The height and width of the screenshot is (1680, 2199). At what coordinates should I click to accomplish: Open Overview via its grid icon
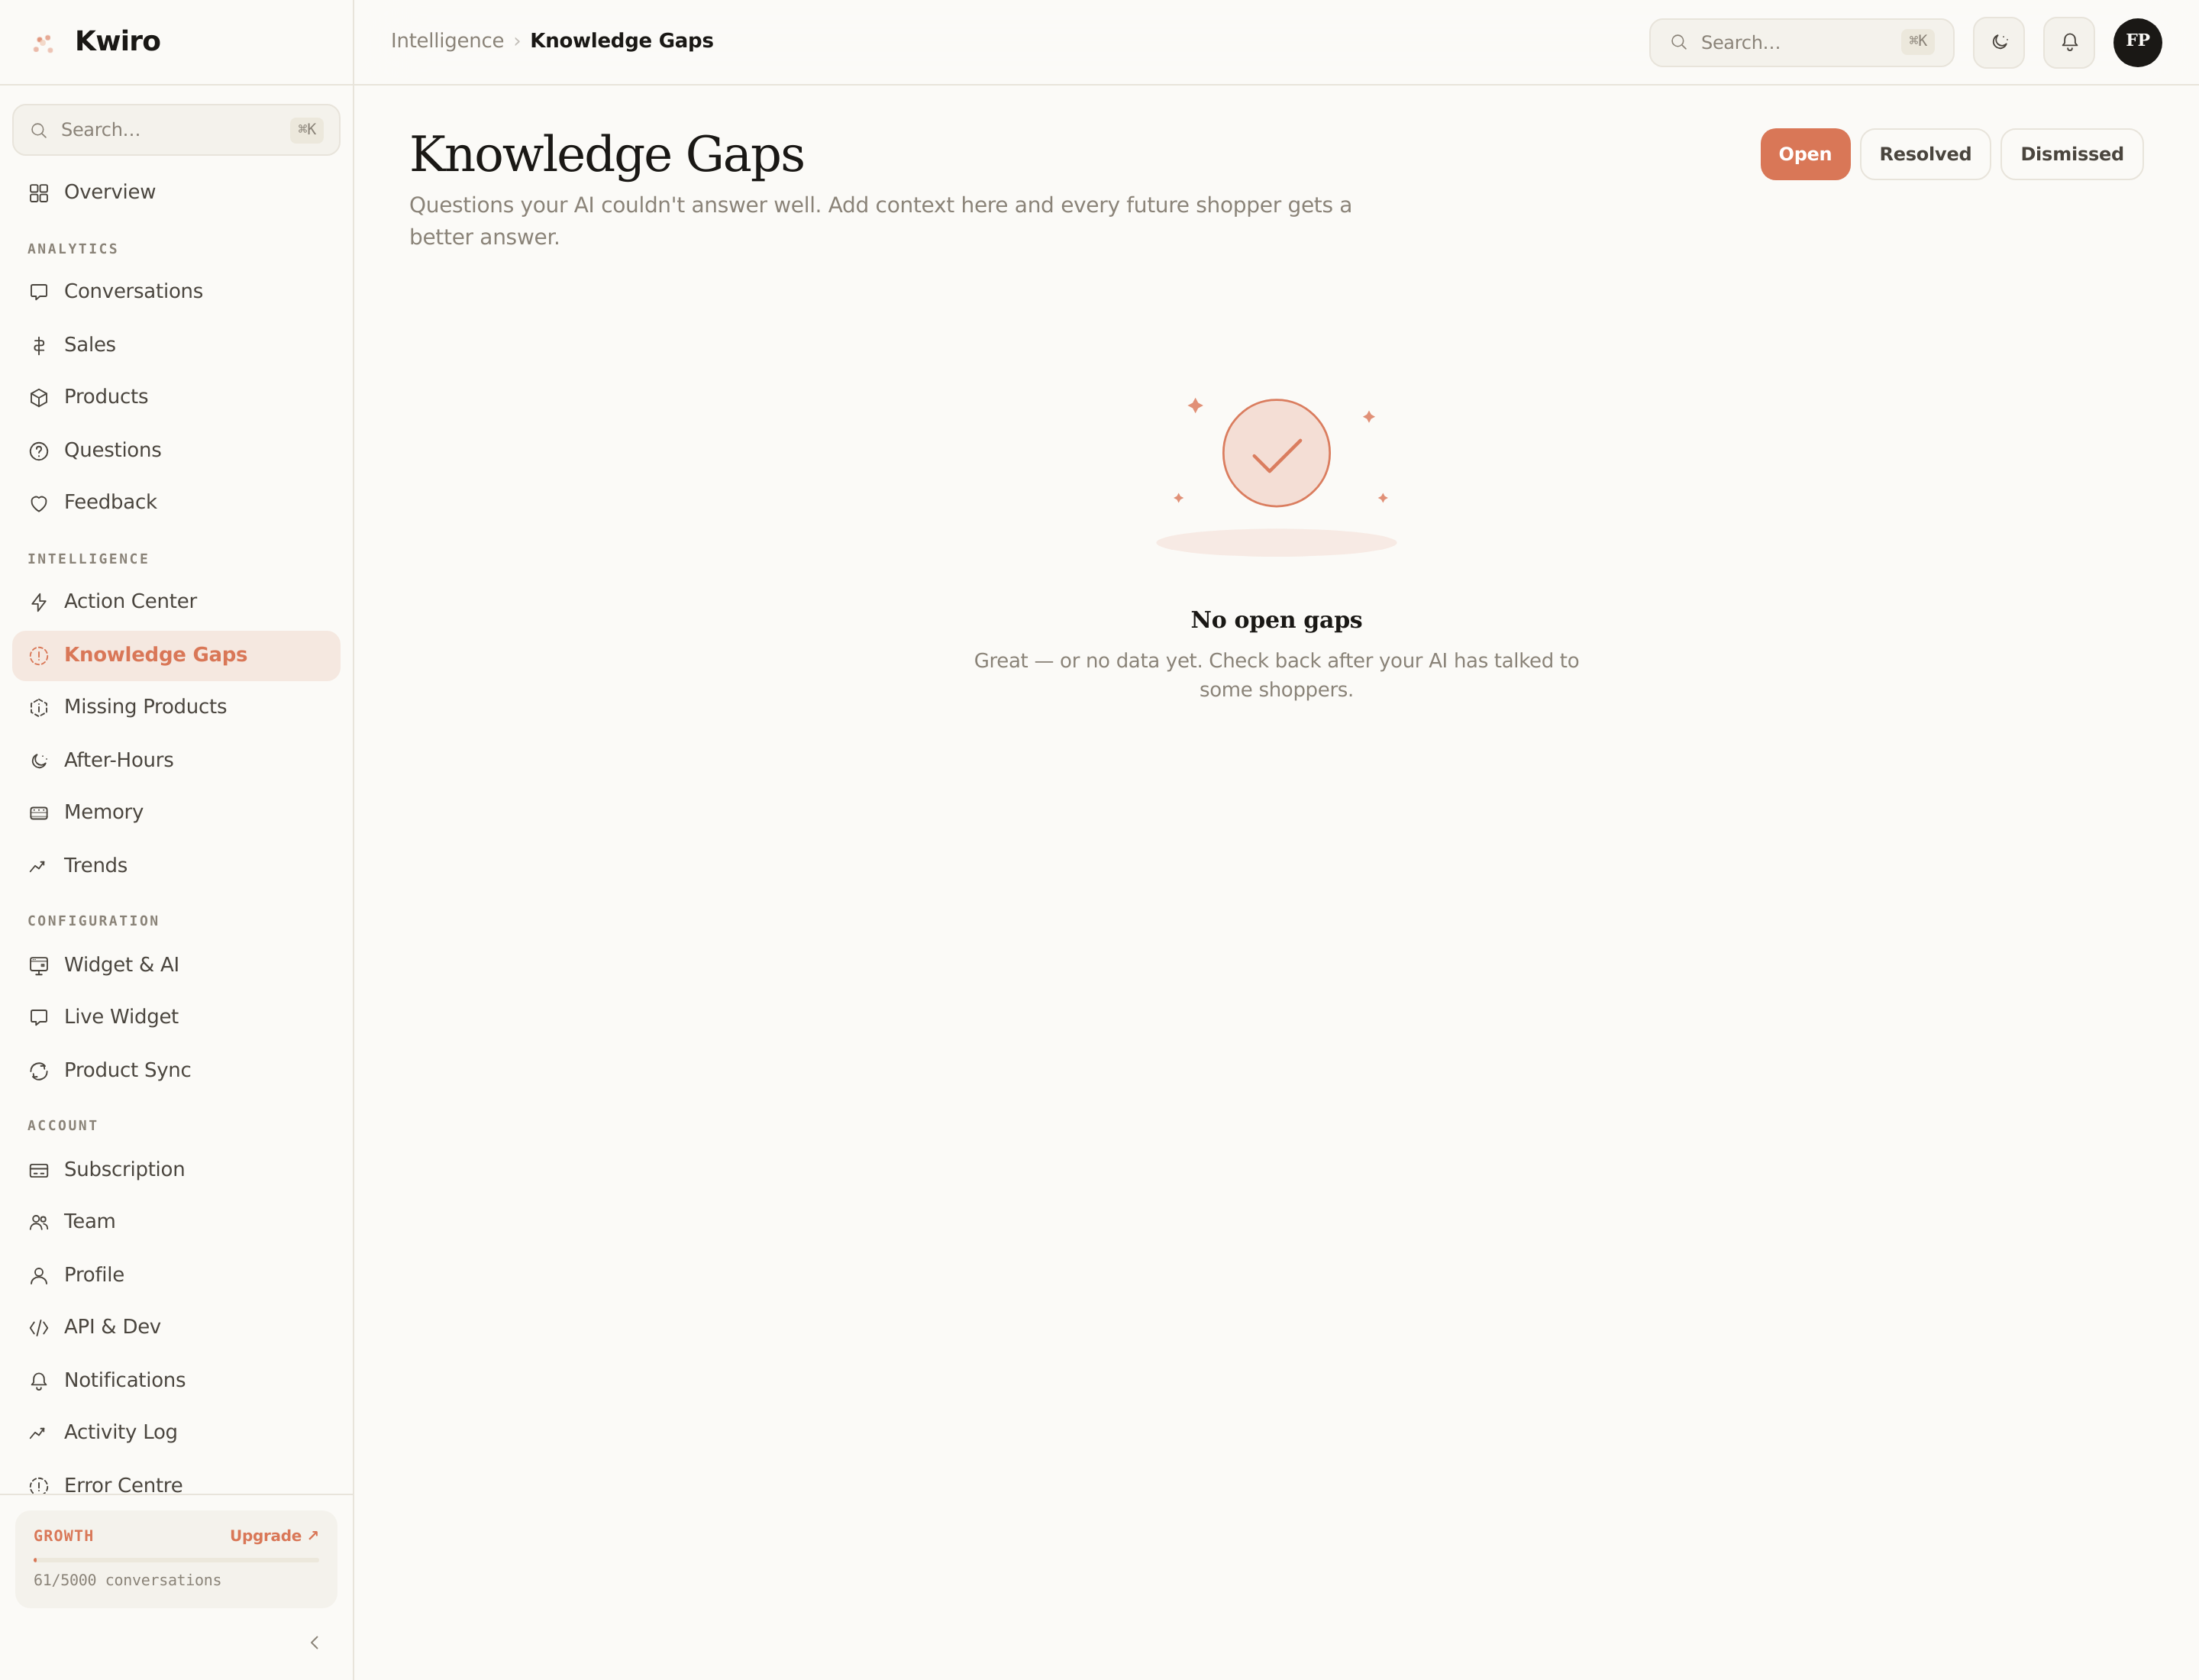point(39,193)
